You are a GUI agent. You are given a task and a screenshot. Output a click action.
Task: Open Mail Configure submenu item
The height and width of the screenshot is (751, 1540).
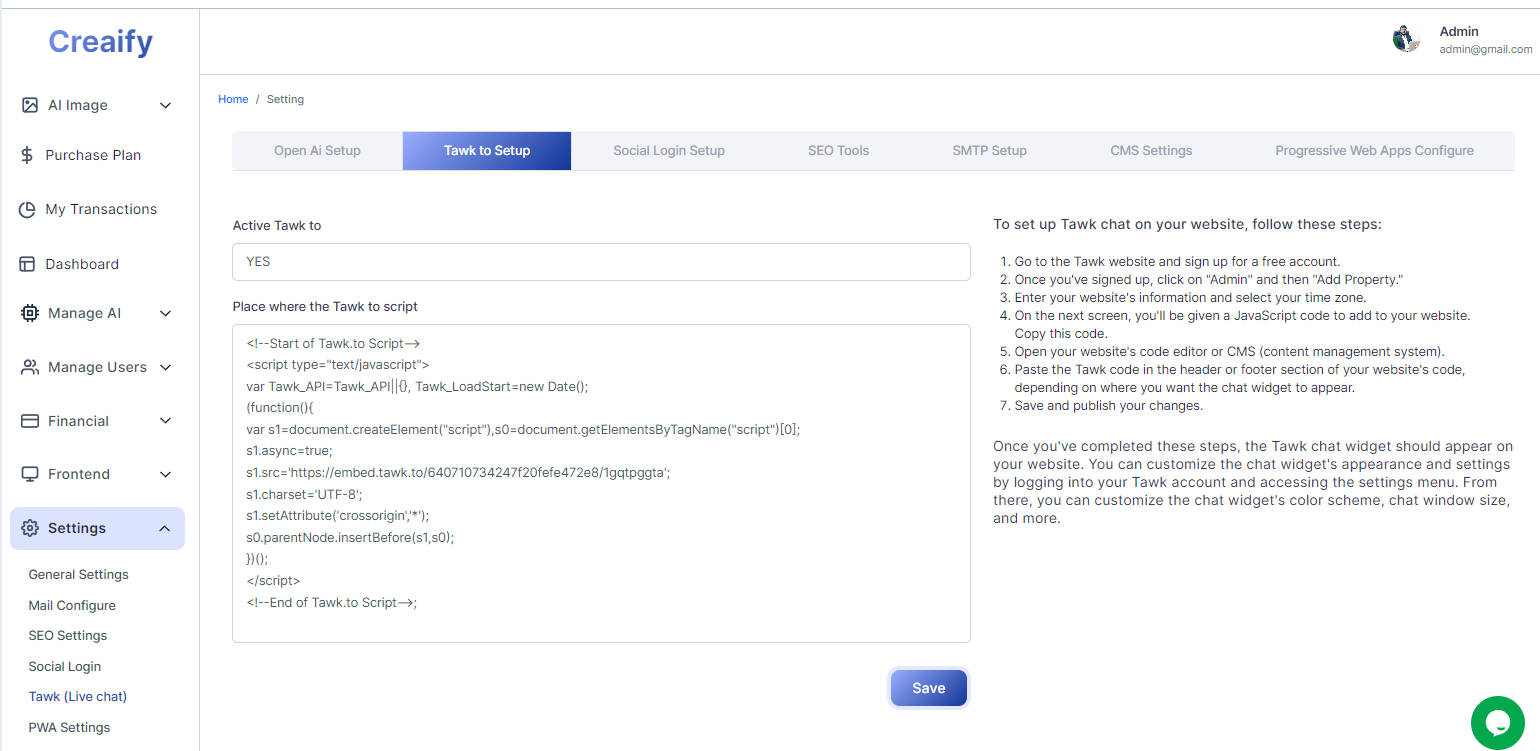point(72,606)
